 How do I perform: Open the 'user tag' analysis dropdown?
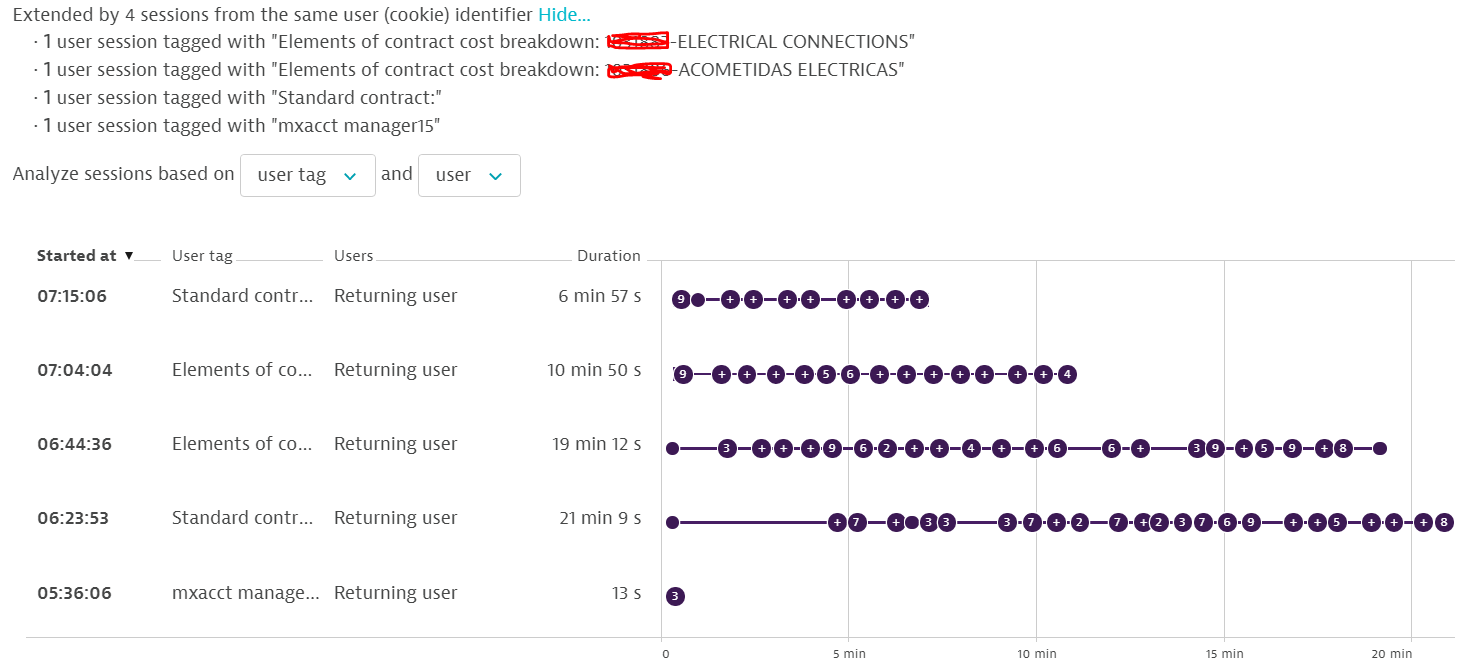[307, 175]
